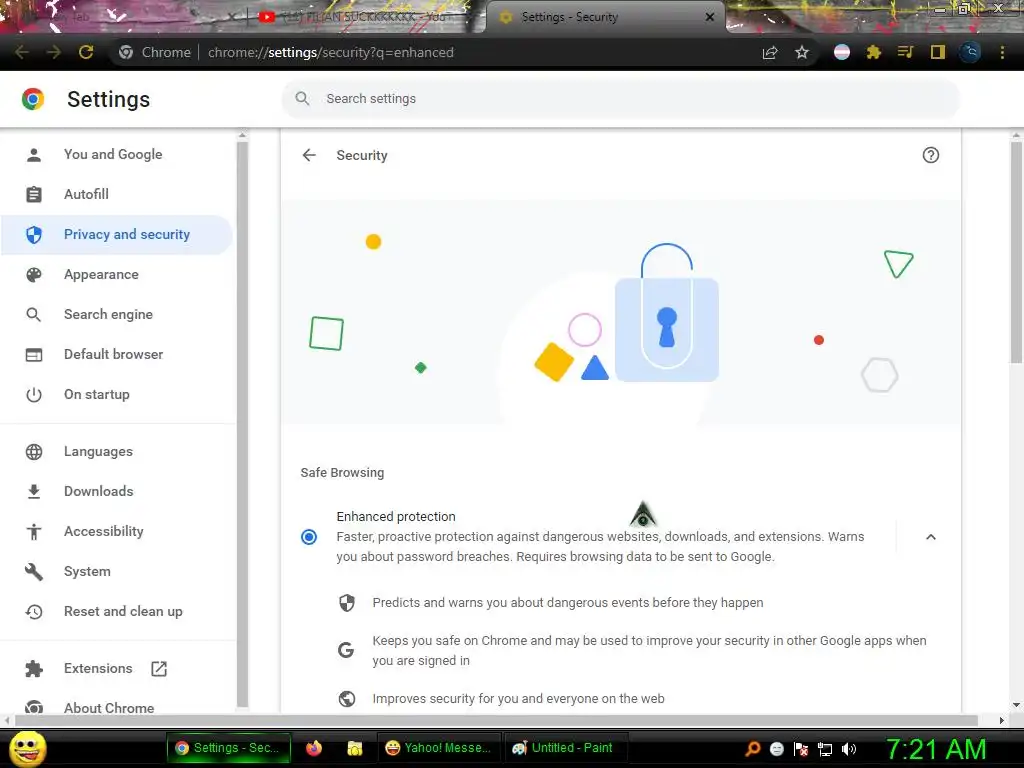
Task: Click the magnifier tray icon
Action: [x=753, y=749]
